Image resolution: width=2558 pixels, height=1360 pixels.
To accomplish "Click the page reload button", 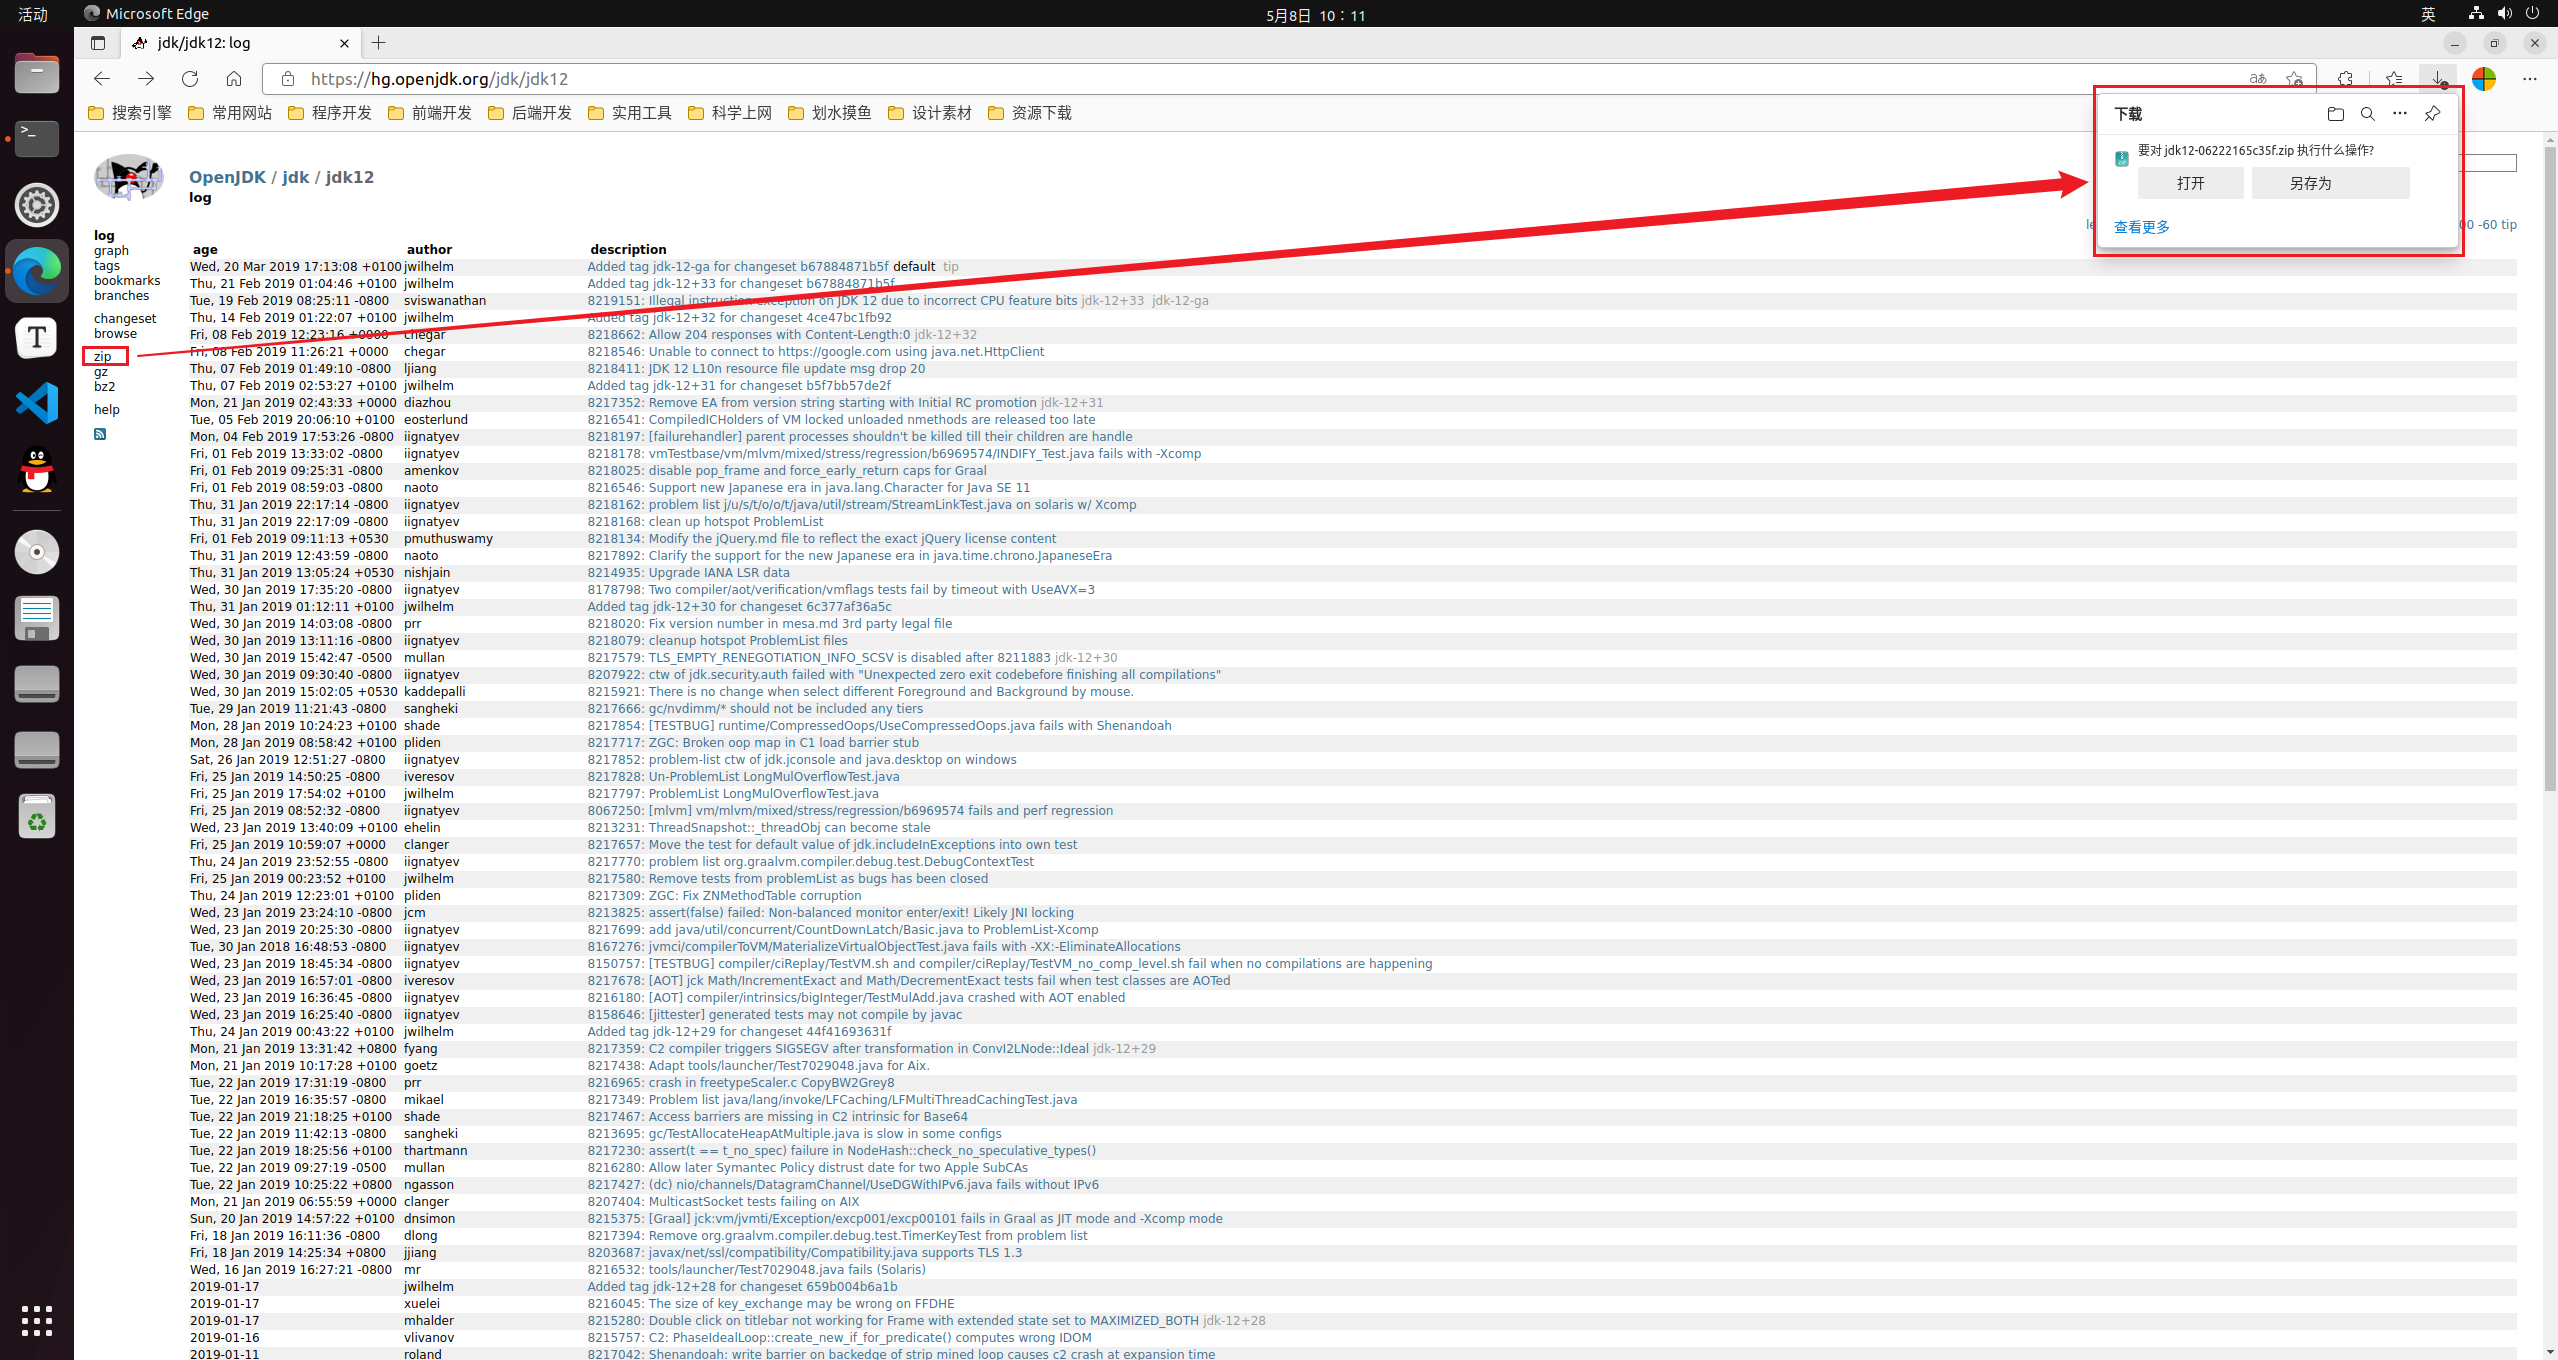I will coord(190,79).
